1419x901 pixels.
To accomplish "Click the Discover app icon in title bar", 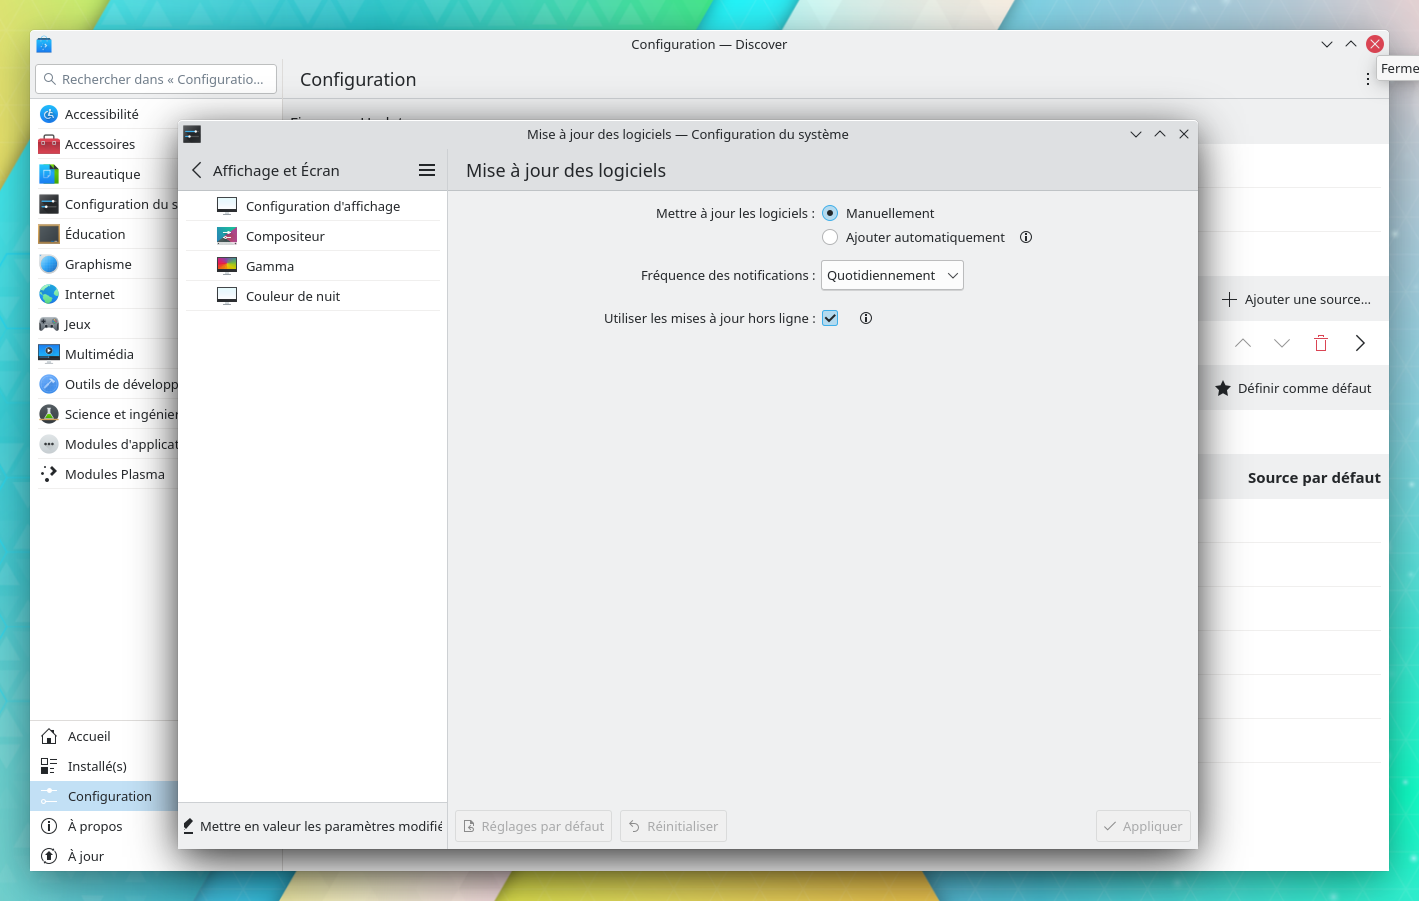I will coord(44,44).
